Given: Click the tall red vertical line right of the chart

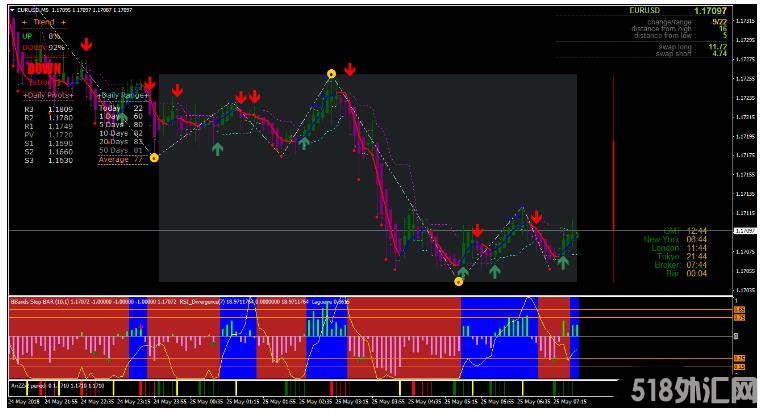Looking at the screenshot, I should pyautogui.click(x=613, y=178).
